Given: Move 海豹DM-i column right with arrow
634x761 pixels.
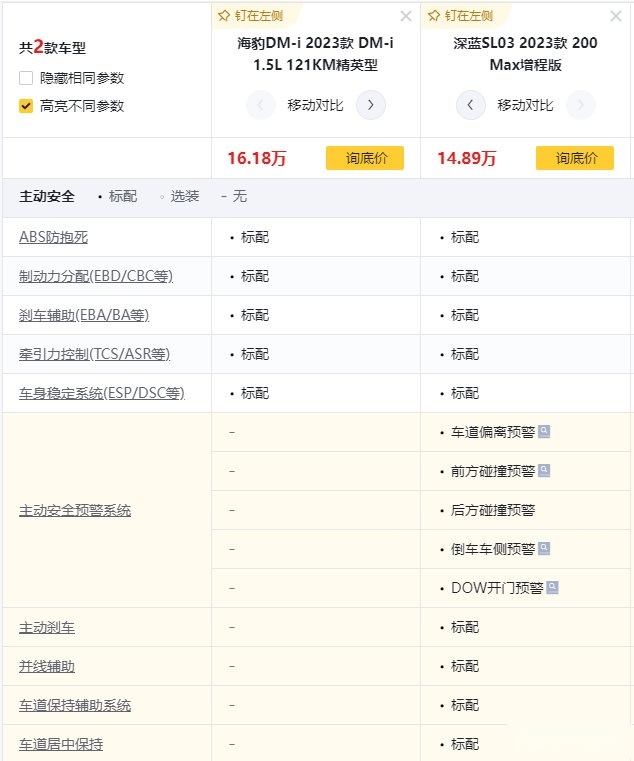Looking at the screenshot, I should [x=371, y=105].
